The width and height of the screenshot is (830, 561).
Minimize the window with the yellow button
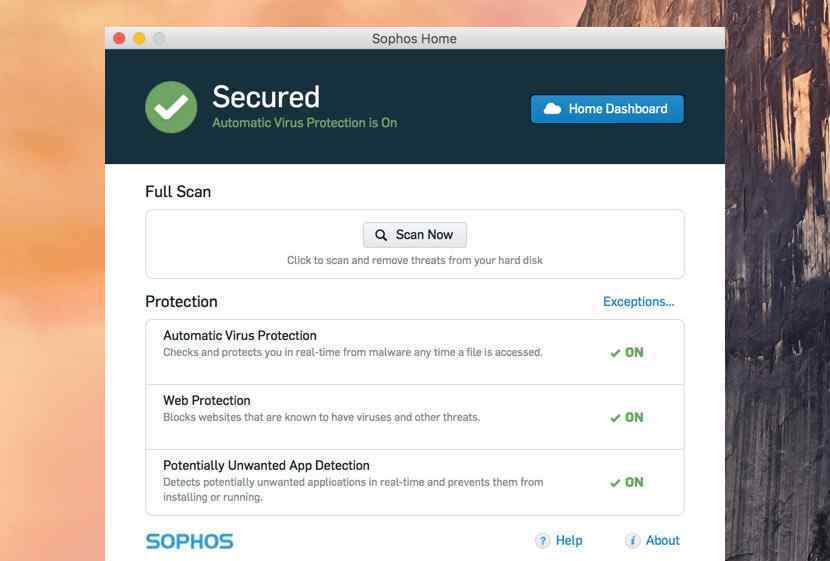tap(139, 39)
